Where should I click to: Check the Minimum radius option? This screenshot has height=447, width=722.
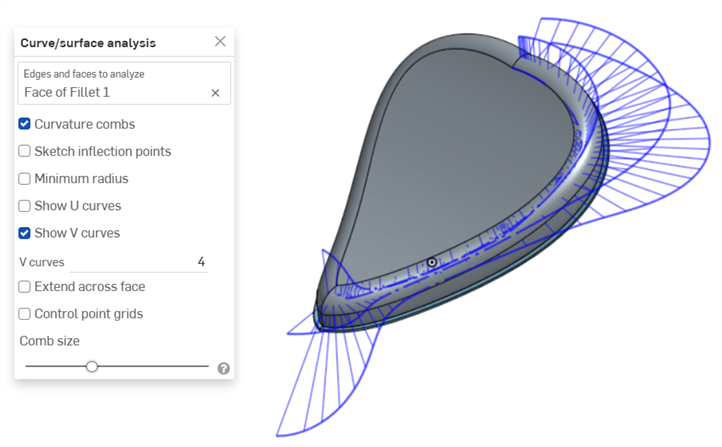24,178
